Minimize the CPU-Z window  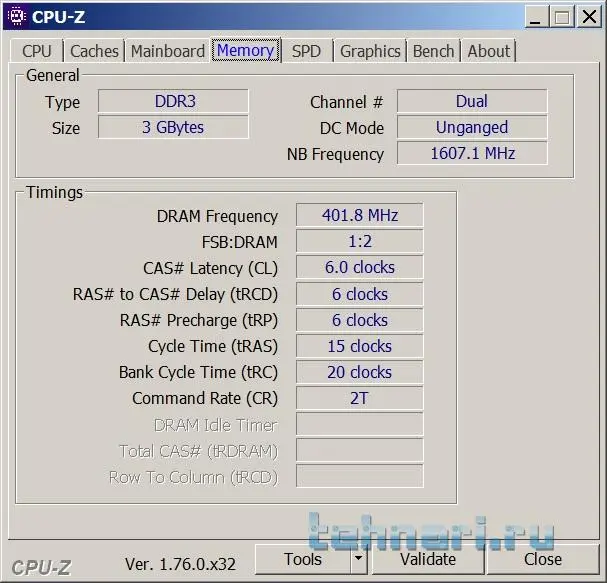tap(536, 17)
